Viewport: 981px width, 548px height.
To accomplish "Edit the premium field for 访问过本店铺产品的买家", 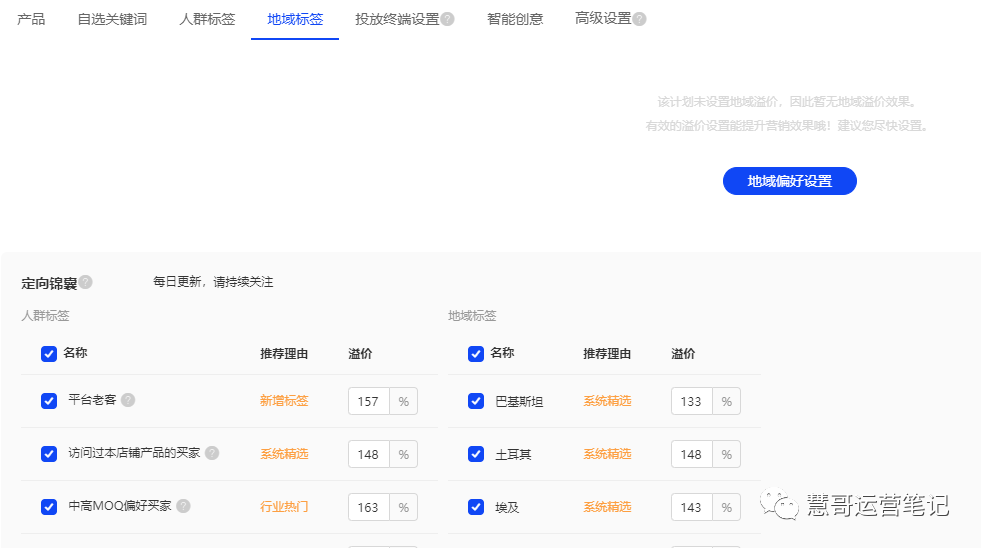I will click(369, 454).
